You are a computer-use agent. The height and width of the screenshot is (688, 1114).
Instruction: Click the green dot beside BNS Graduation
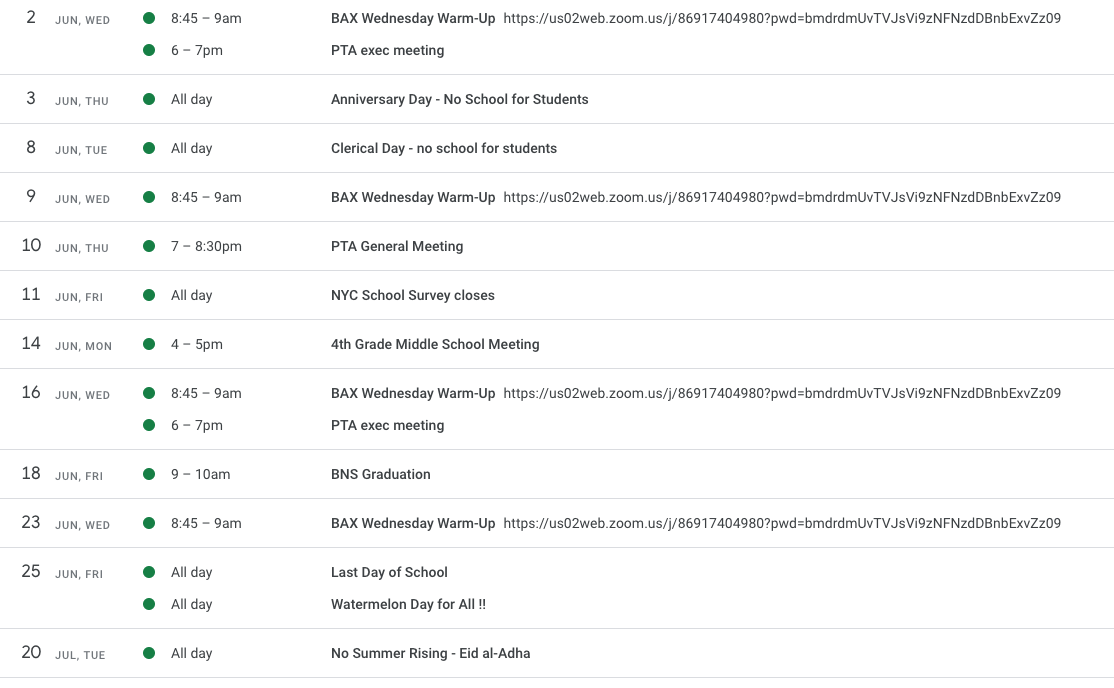point(149,474)
